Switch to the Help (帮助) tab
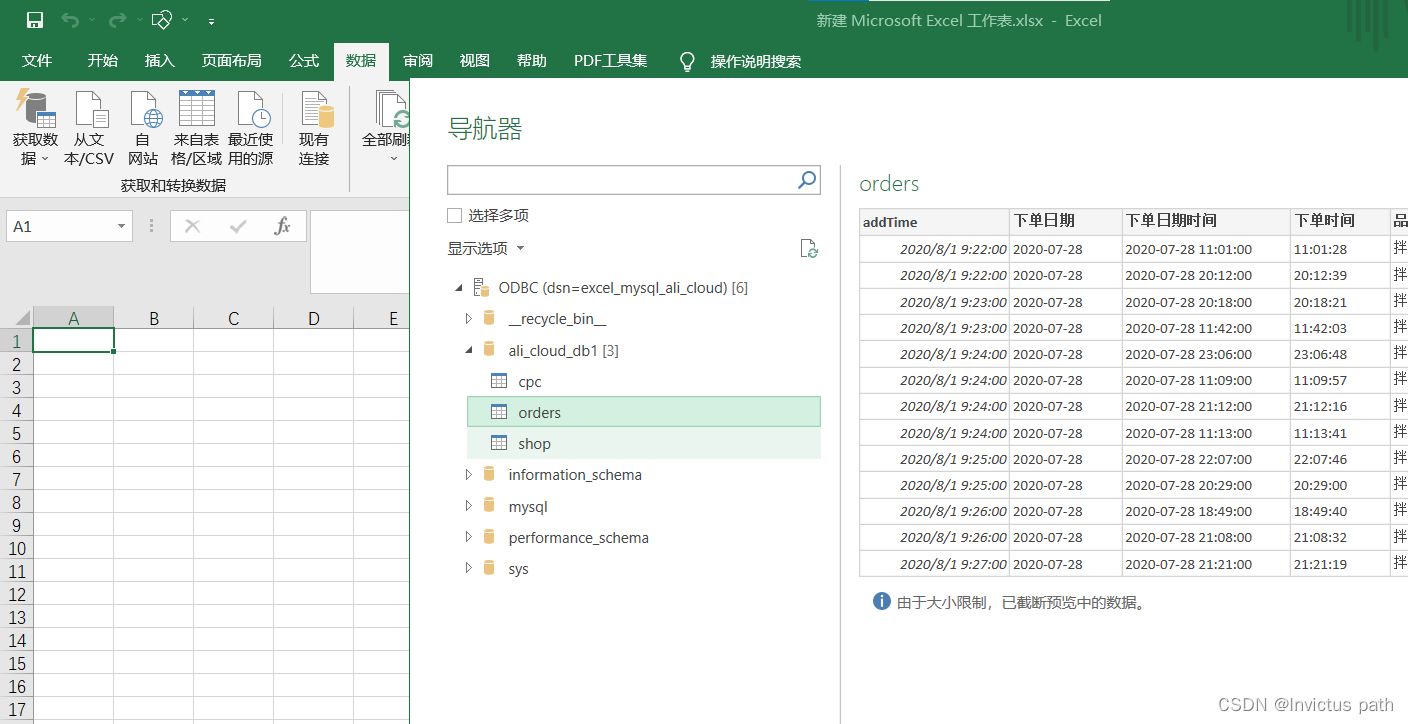 click(x=532, y=61)
